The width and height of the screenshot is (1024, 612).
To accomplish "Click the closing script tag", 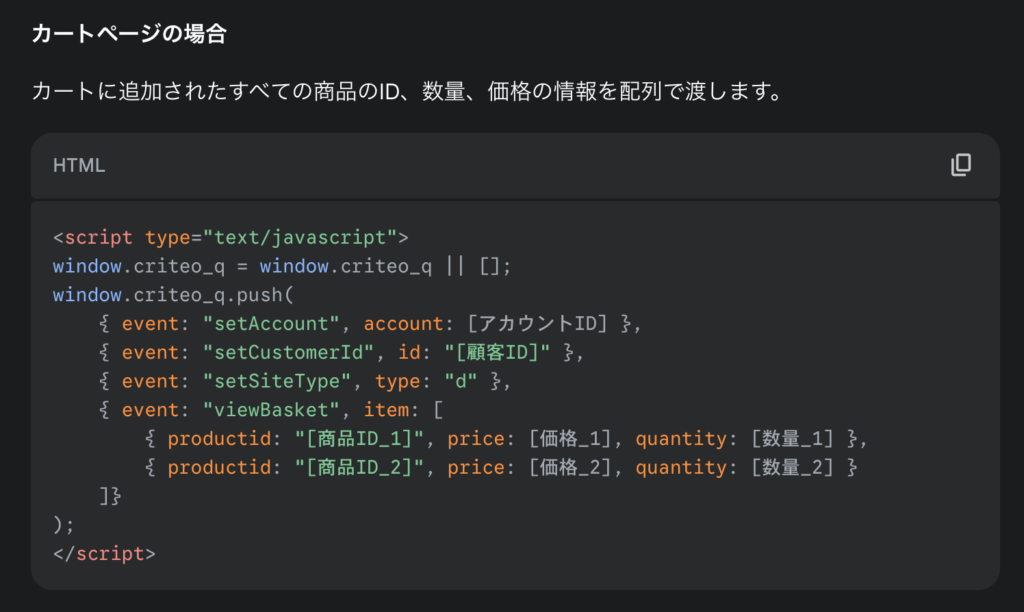I will 104,553.
